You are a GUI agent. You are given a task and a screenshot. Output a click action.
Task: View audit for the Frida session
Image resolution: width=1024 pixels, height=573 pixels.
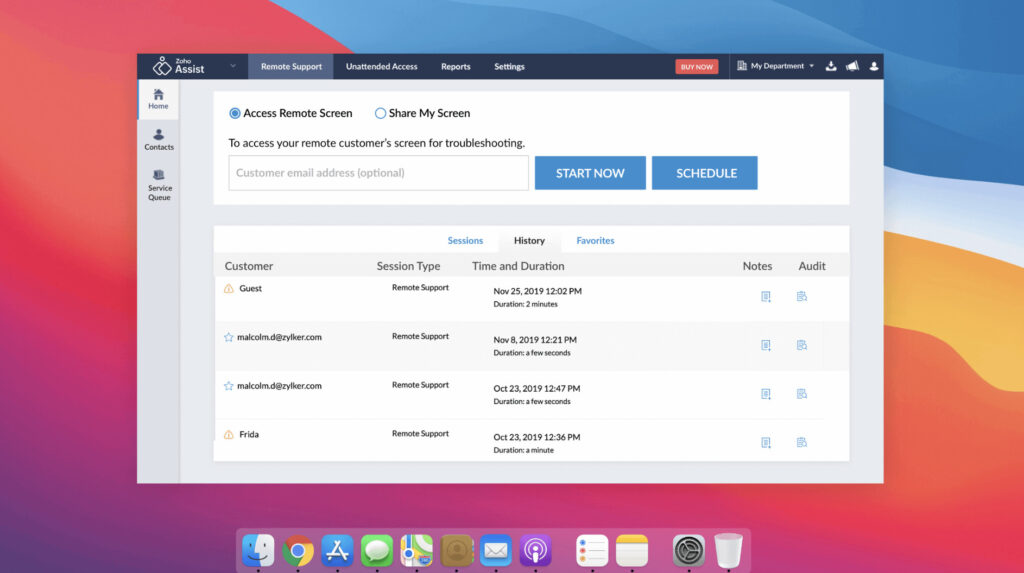tap(801, 442)
